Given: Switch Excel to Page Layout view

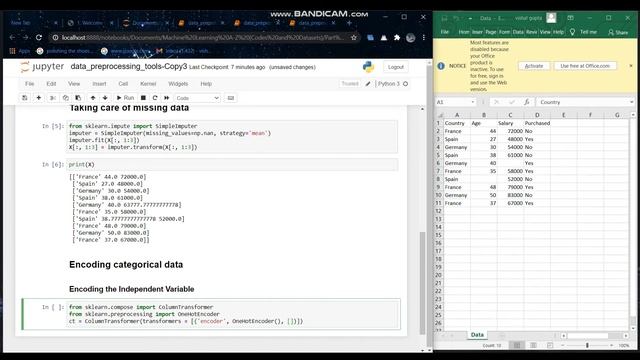Looking at the screenshot, I should pyautogui.click(x=533, y=345).
